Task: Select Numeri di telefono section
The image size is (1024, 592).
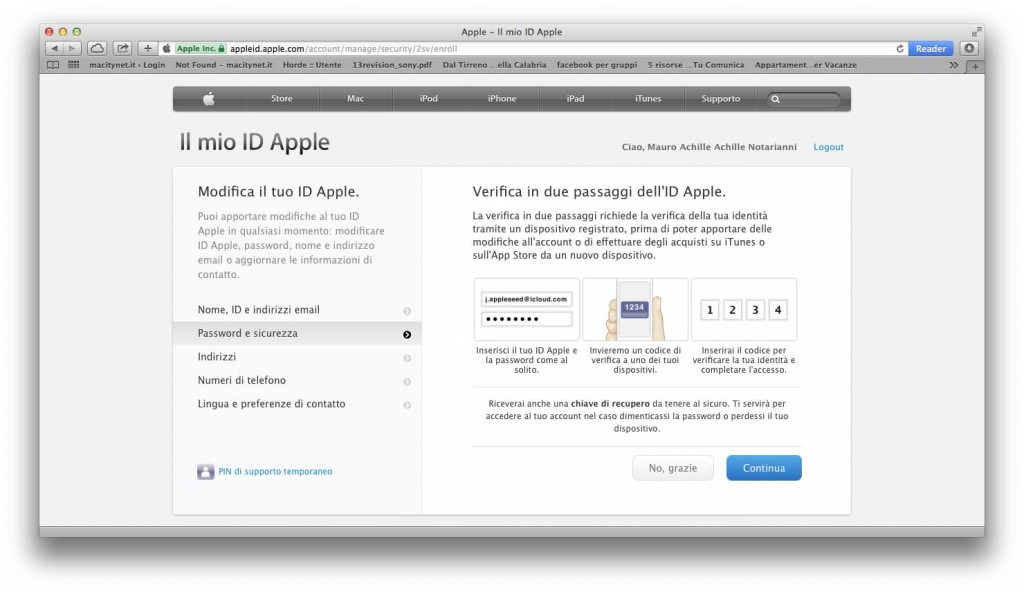Action: tap(297, 380)
